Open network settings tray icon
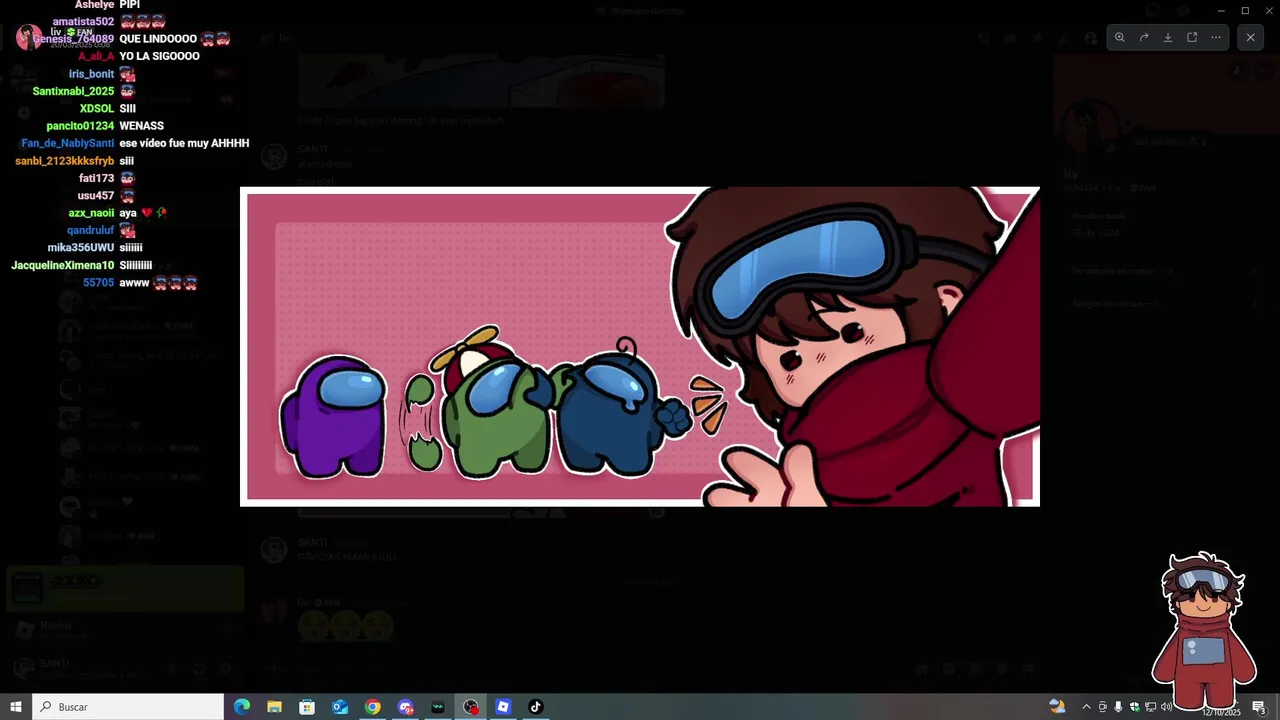 (1150, 707)
